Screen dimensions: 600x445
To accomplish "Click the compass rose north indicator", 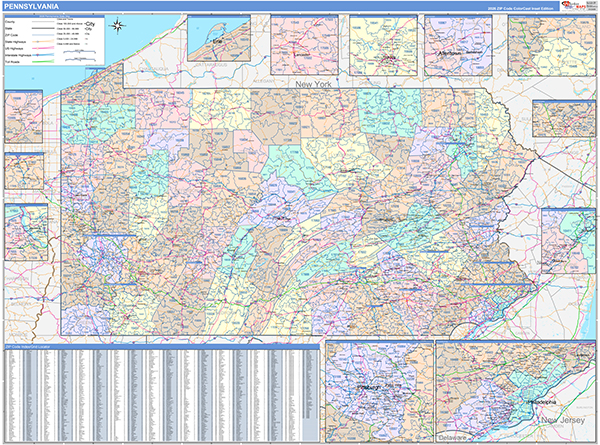I will 117,26.
